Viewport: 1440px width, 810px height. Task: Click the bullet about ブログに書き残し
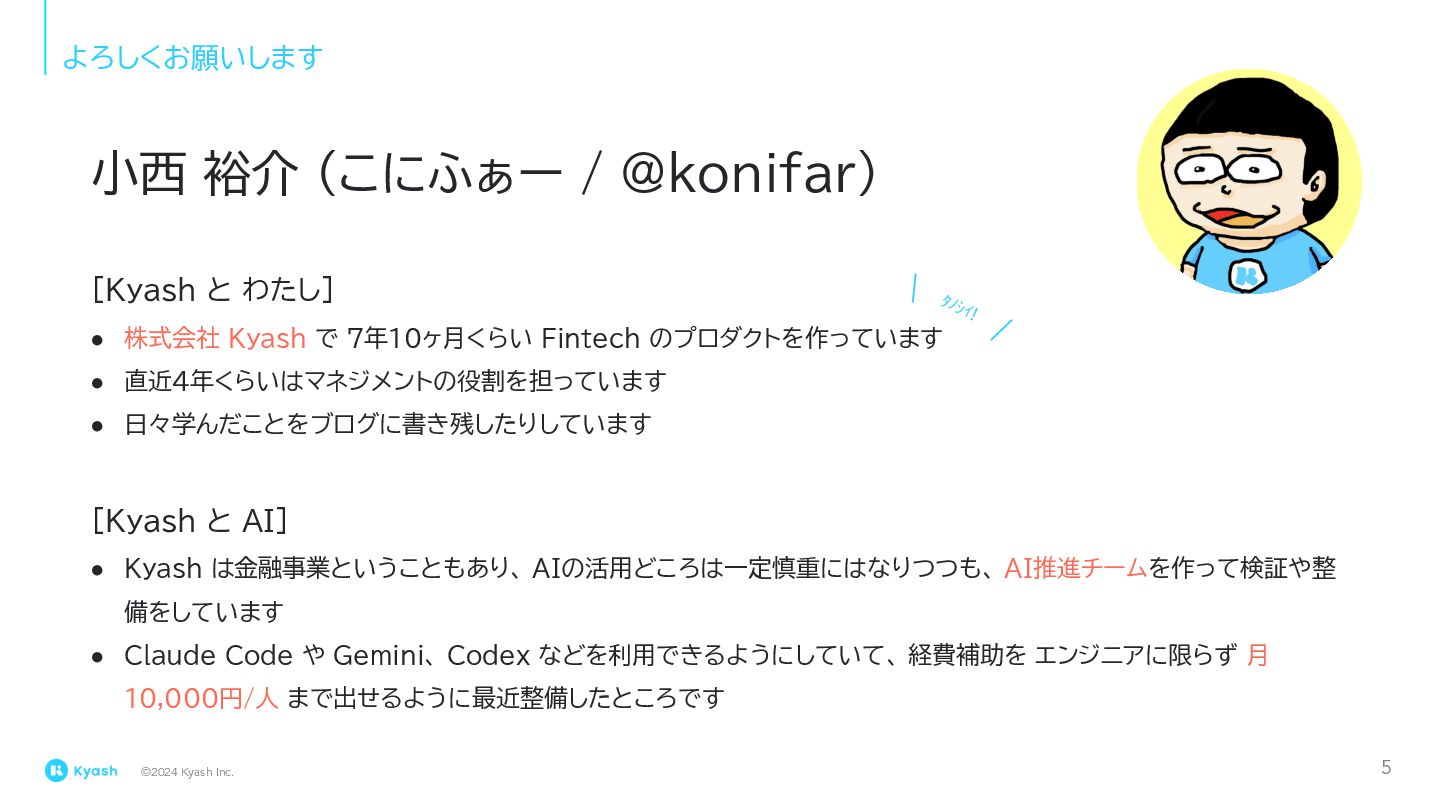388,424
